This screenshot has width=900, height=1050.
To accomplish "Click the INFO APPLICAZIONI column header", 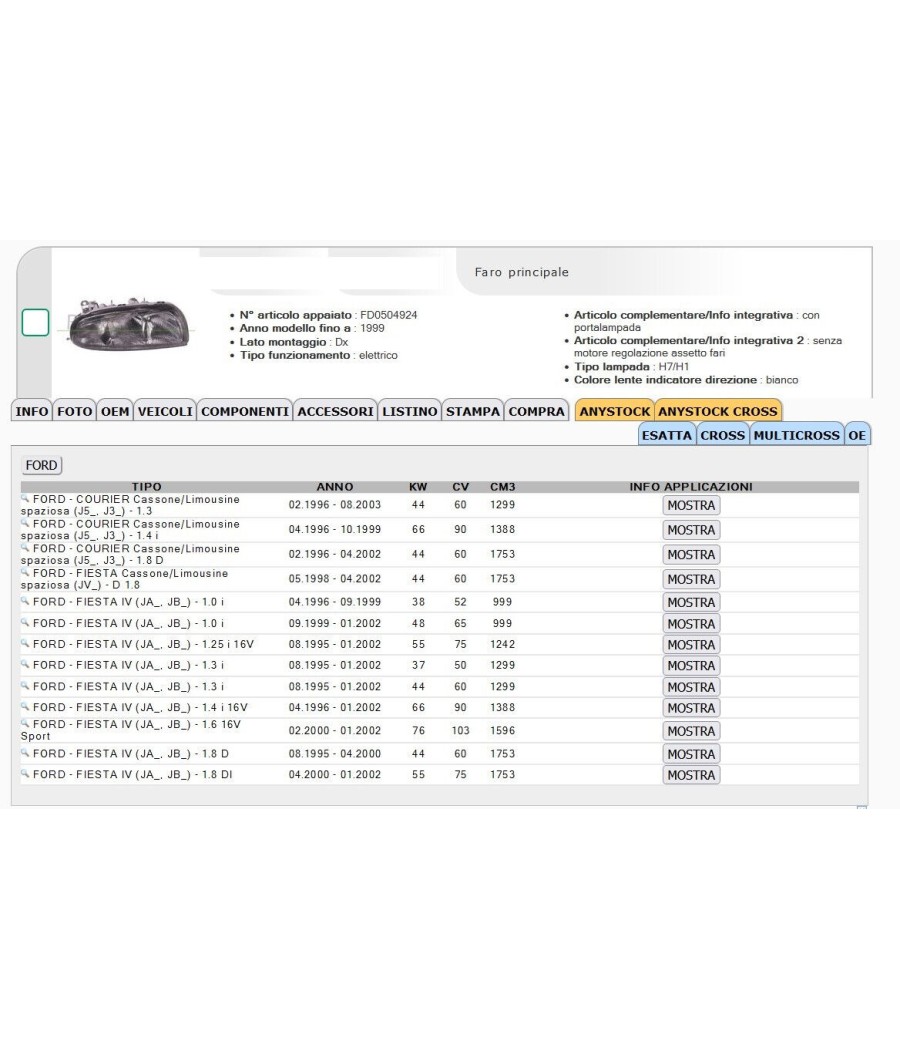I will click(691, 487).
